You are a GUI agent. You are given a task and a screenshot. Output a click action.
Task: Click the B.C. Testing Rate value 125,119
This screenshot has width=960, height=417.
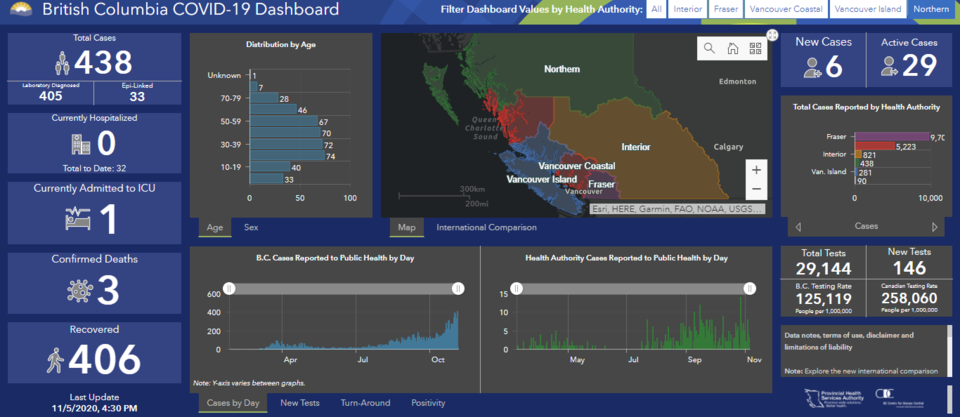822,299
